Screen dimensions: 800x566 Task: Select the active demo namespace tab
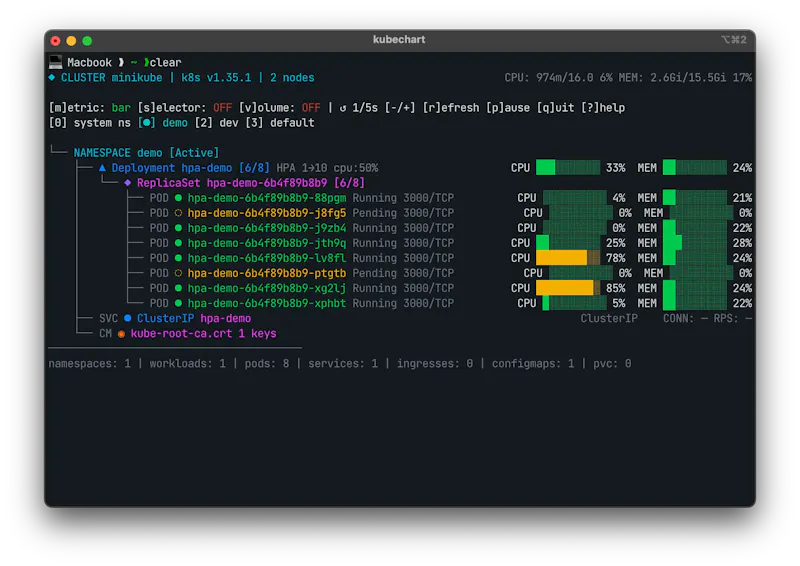click(163, 123)
